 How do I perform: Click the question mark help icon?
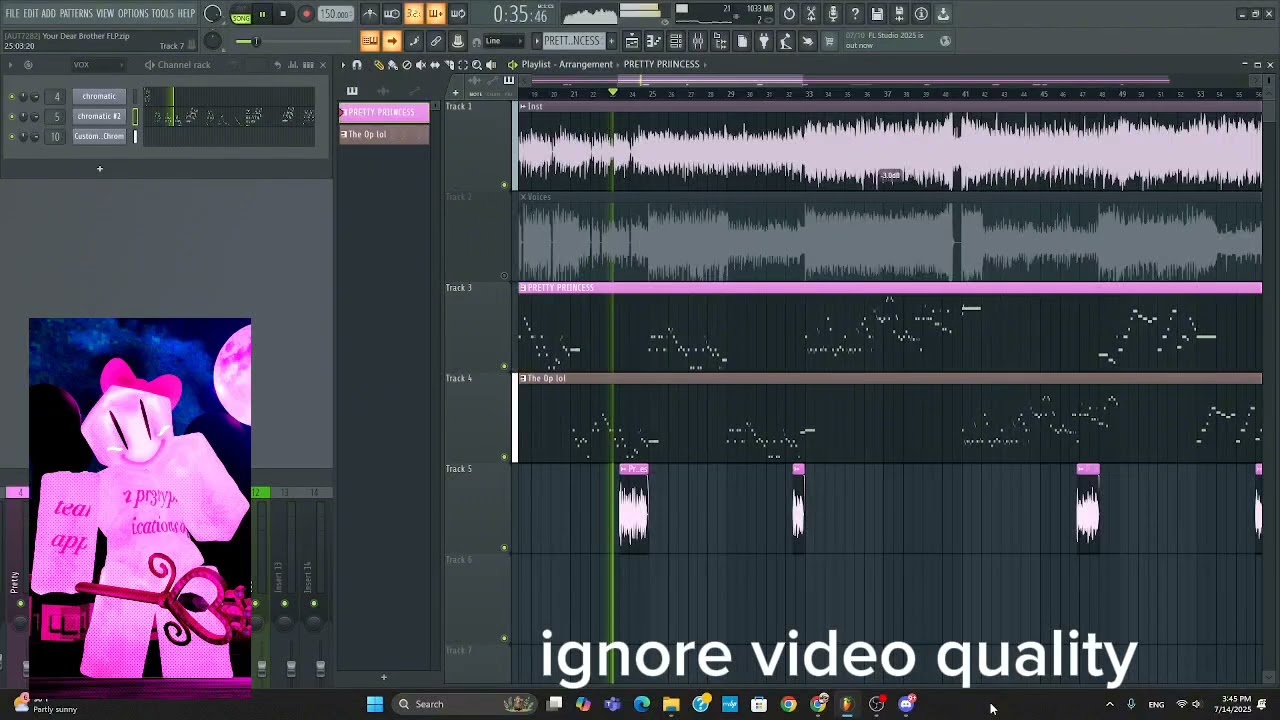(855, 14)
